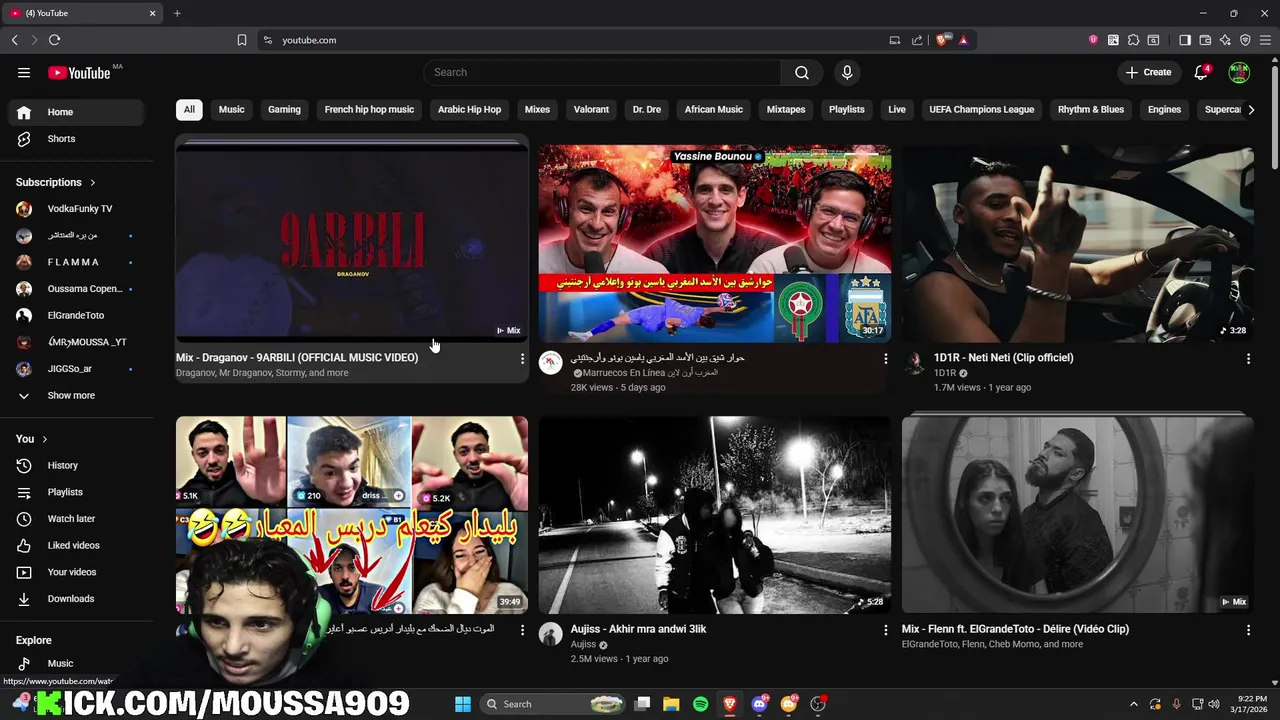Select the Music filter chip
The image size is (1280, 720).
[232, 110]
